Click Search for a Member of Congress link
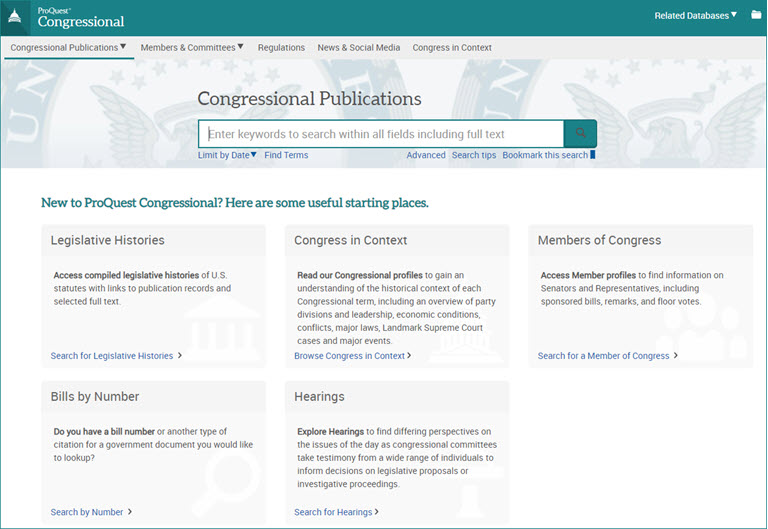Viewport: 768px width, 529px height. (603, 356)
